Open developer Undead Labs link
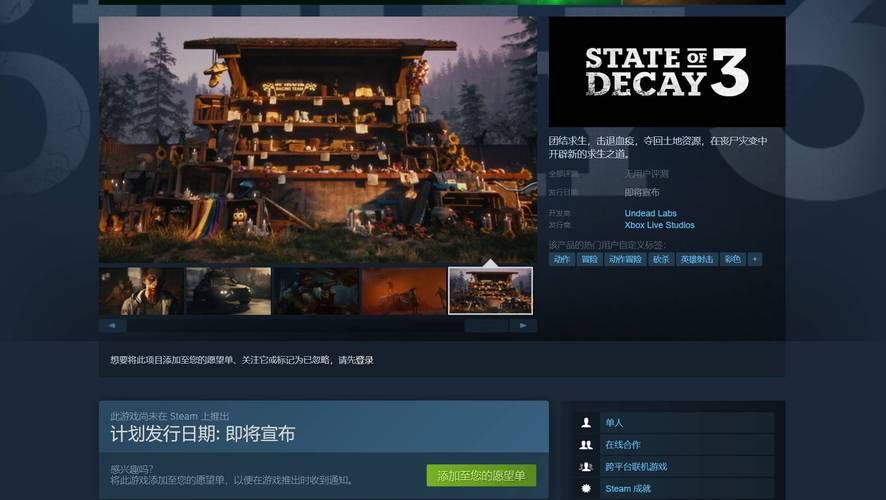Image resolution: width=886 pixels, height=500 pixels. 650,213
